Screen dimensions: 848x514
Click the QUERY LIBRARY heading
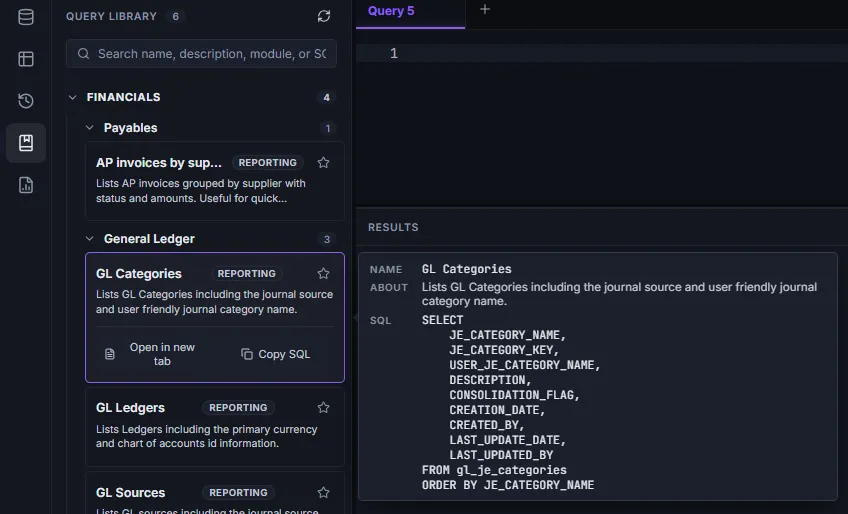click(x=111, y=16)
